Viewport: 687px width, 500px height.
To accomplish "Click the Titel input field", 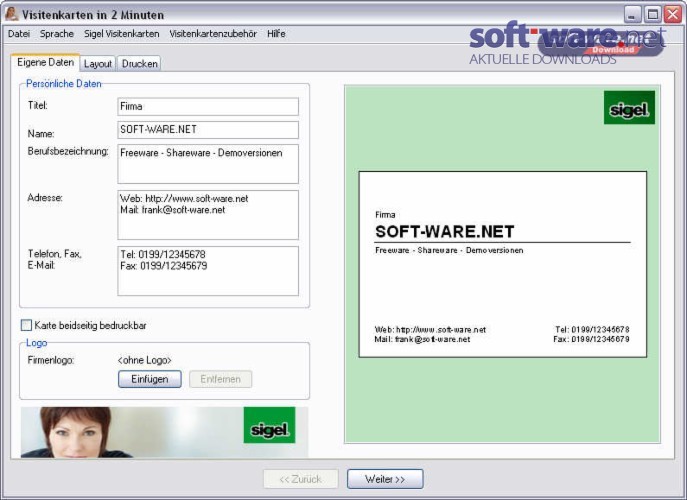I will click(208, 106).
